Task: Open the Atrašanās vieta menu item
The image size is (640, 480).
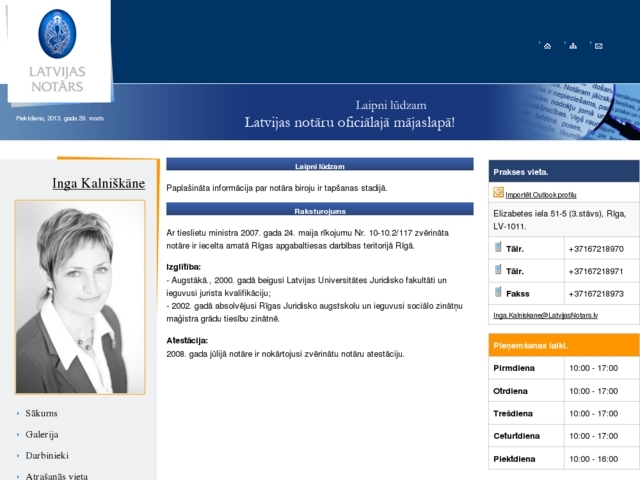Action: click(x=56, y=476)
